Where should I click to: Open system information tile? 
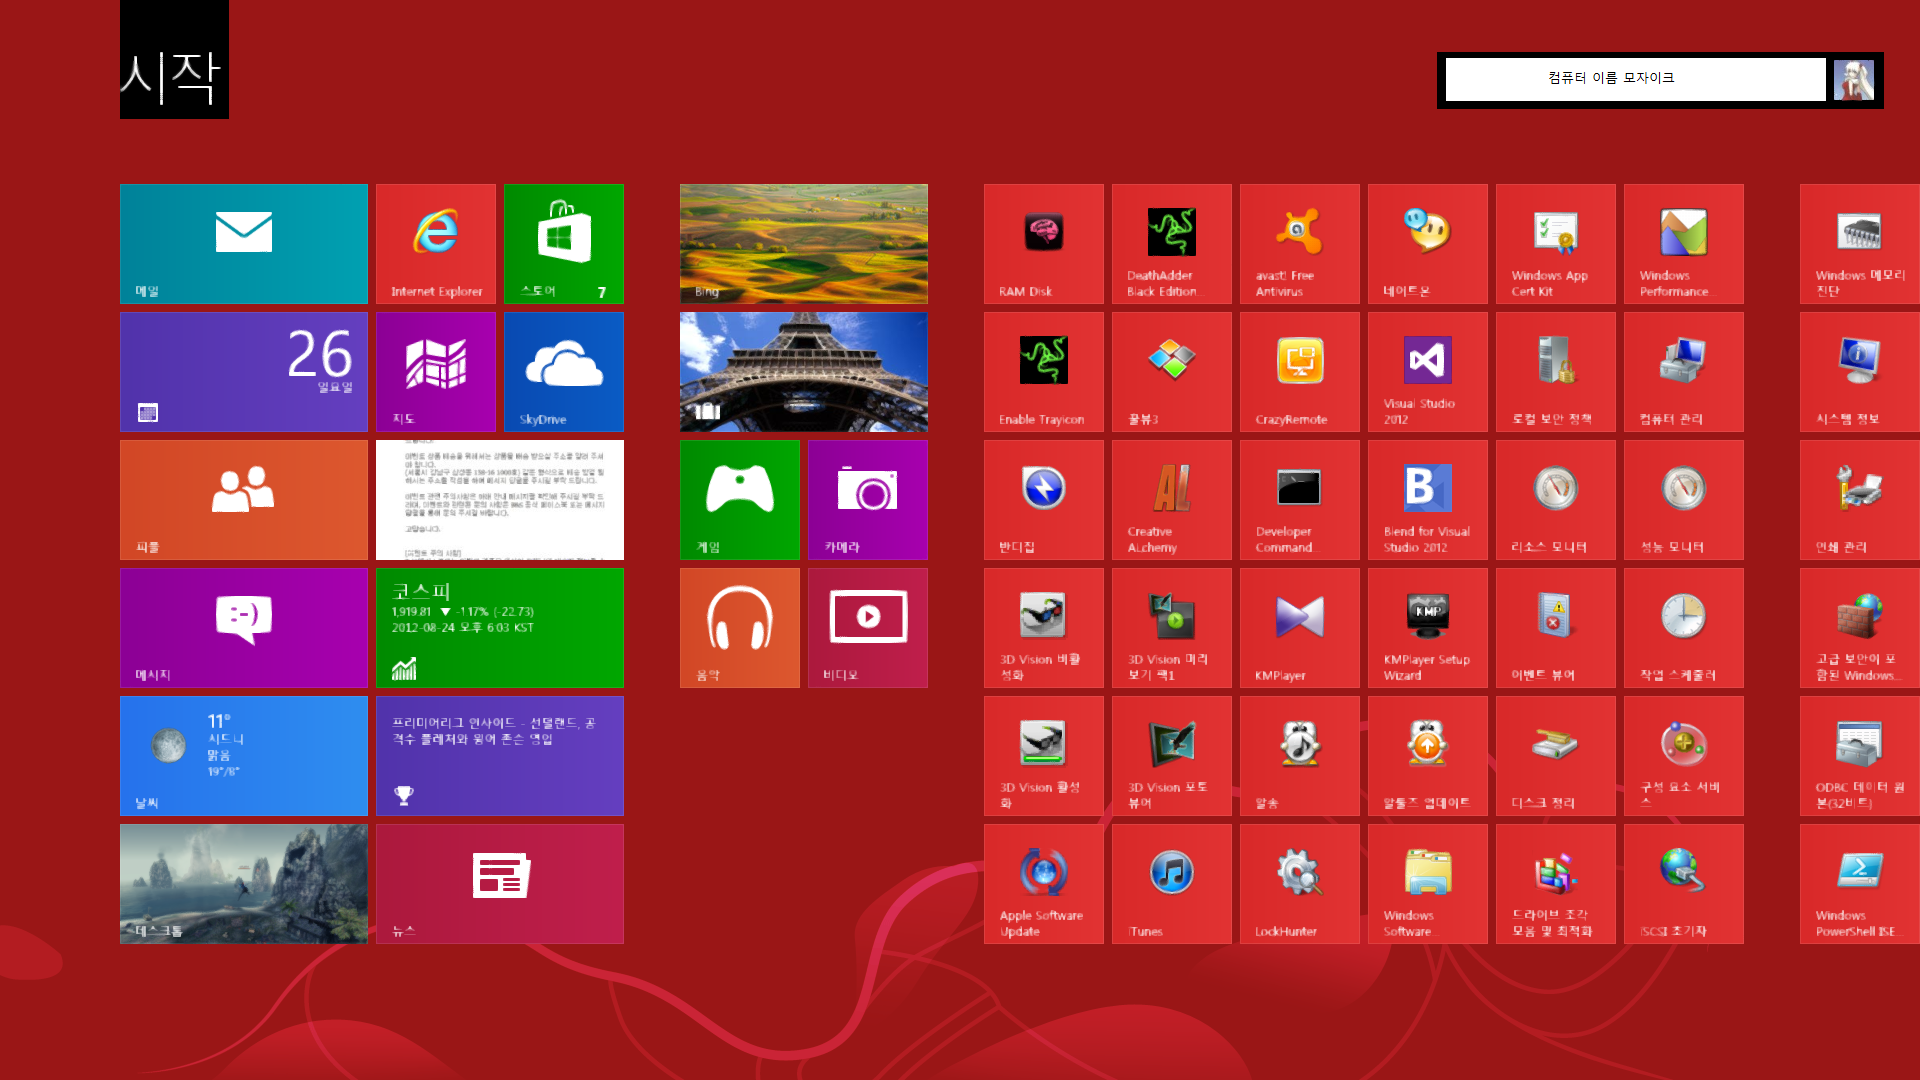point(1860,372)
